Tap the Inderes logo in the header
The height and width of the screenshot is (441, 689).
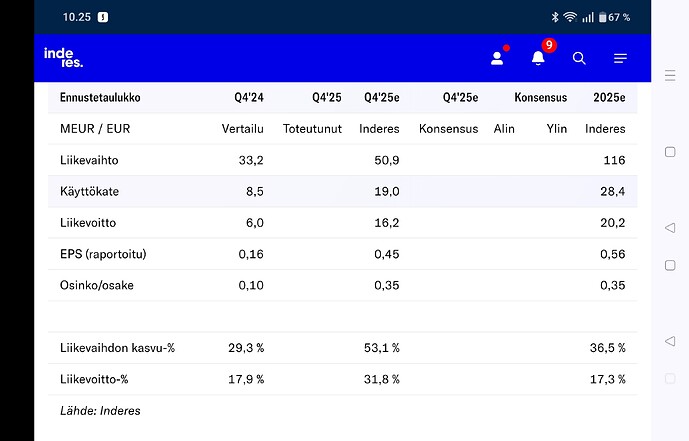(x=63, y=58)
